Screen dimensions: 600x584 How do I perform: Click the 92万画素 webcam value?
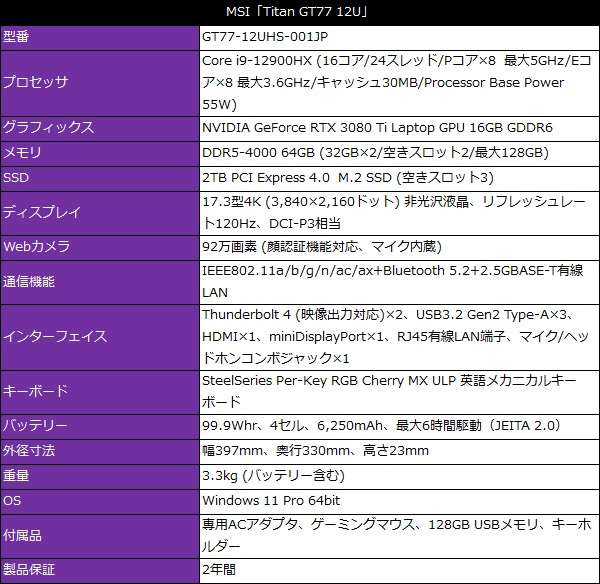point(399,248)
